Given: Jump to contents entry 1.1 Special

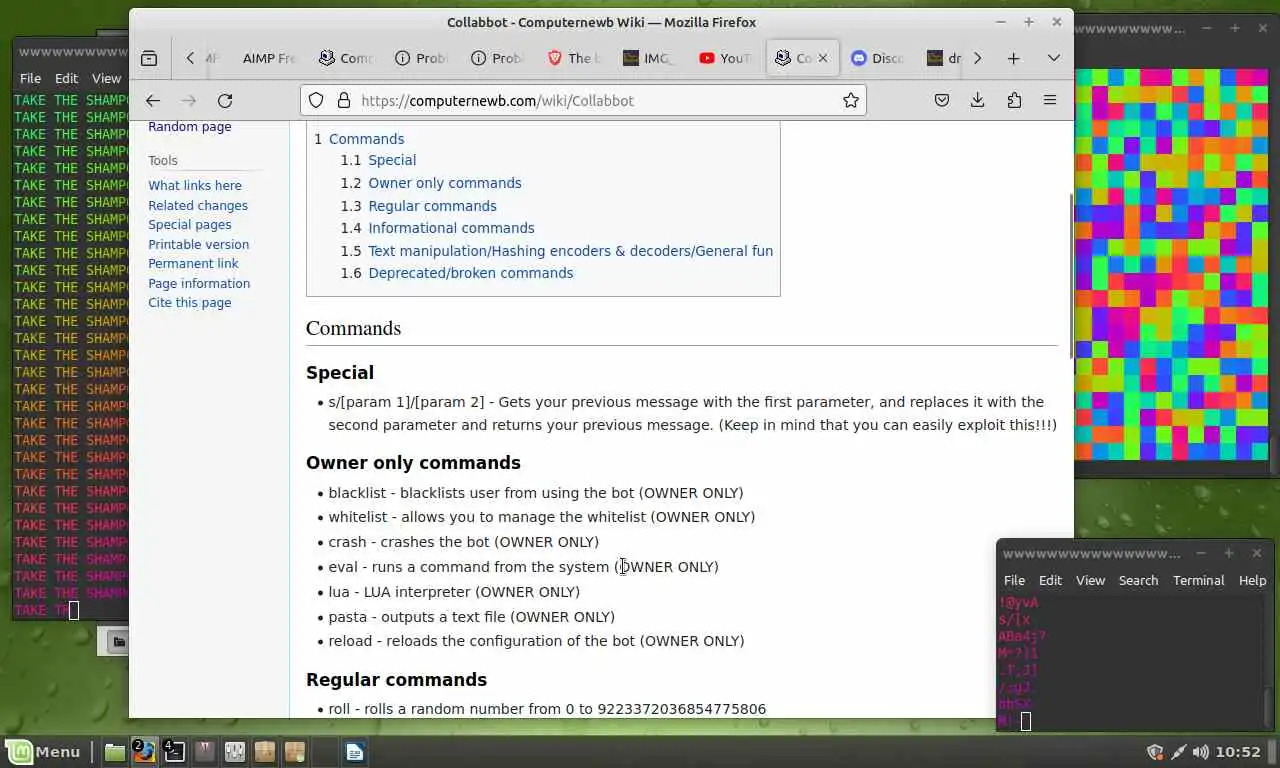Looking at the screenshot, I should (x=378, y=160).
